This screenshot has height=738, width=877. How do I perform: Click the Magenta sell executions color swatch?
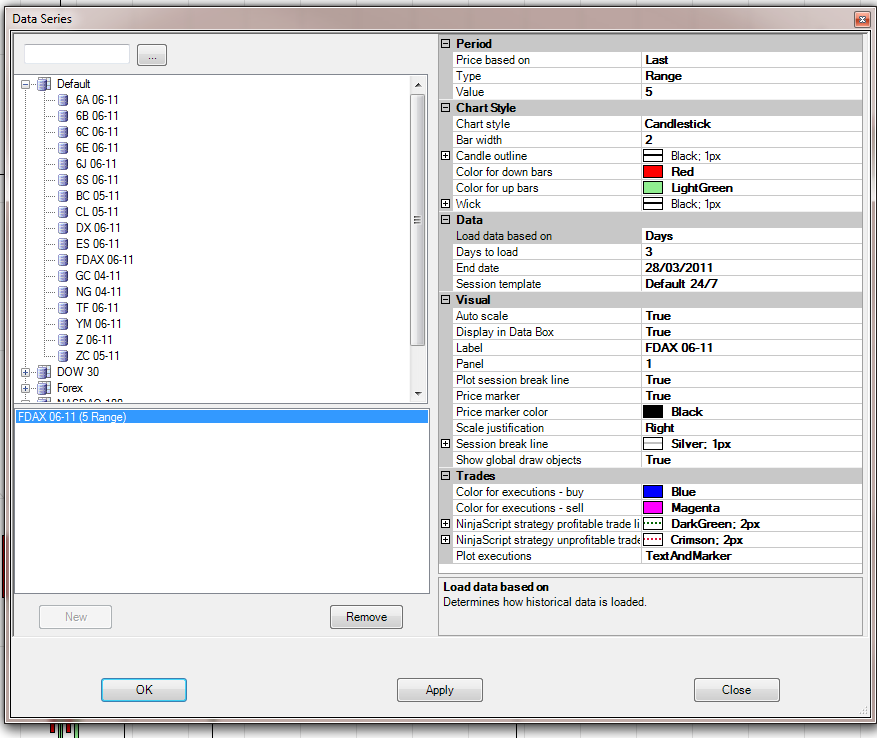pos(653,508)
